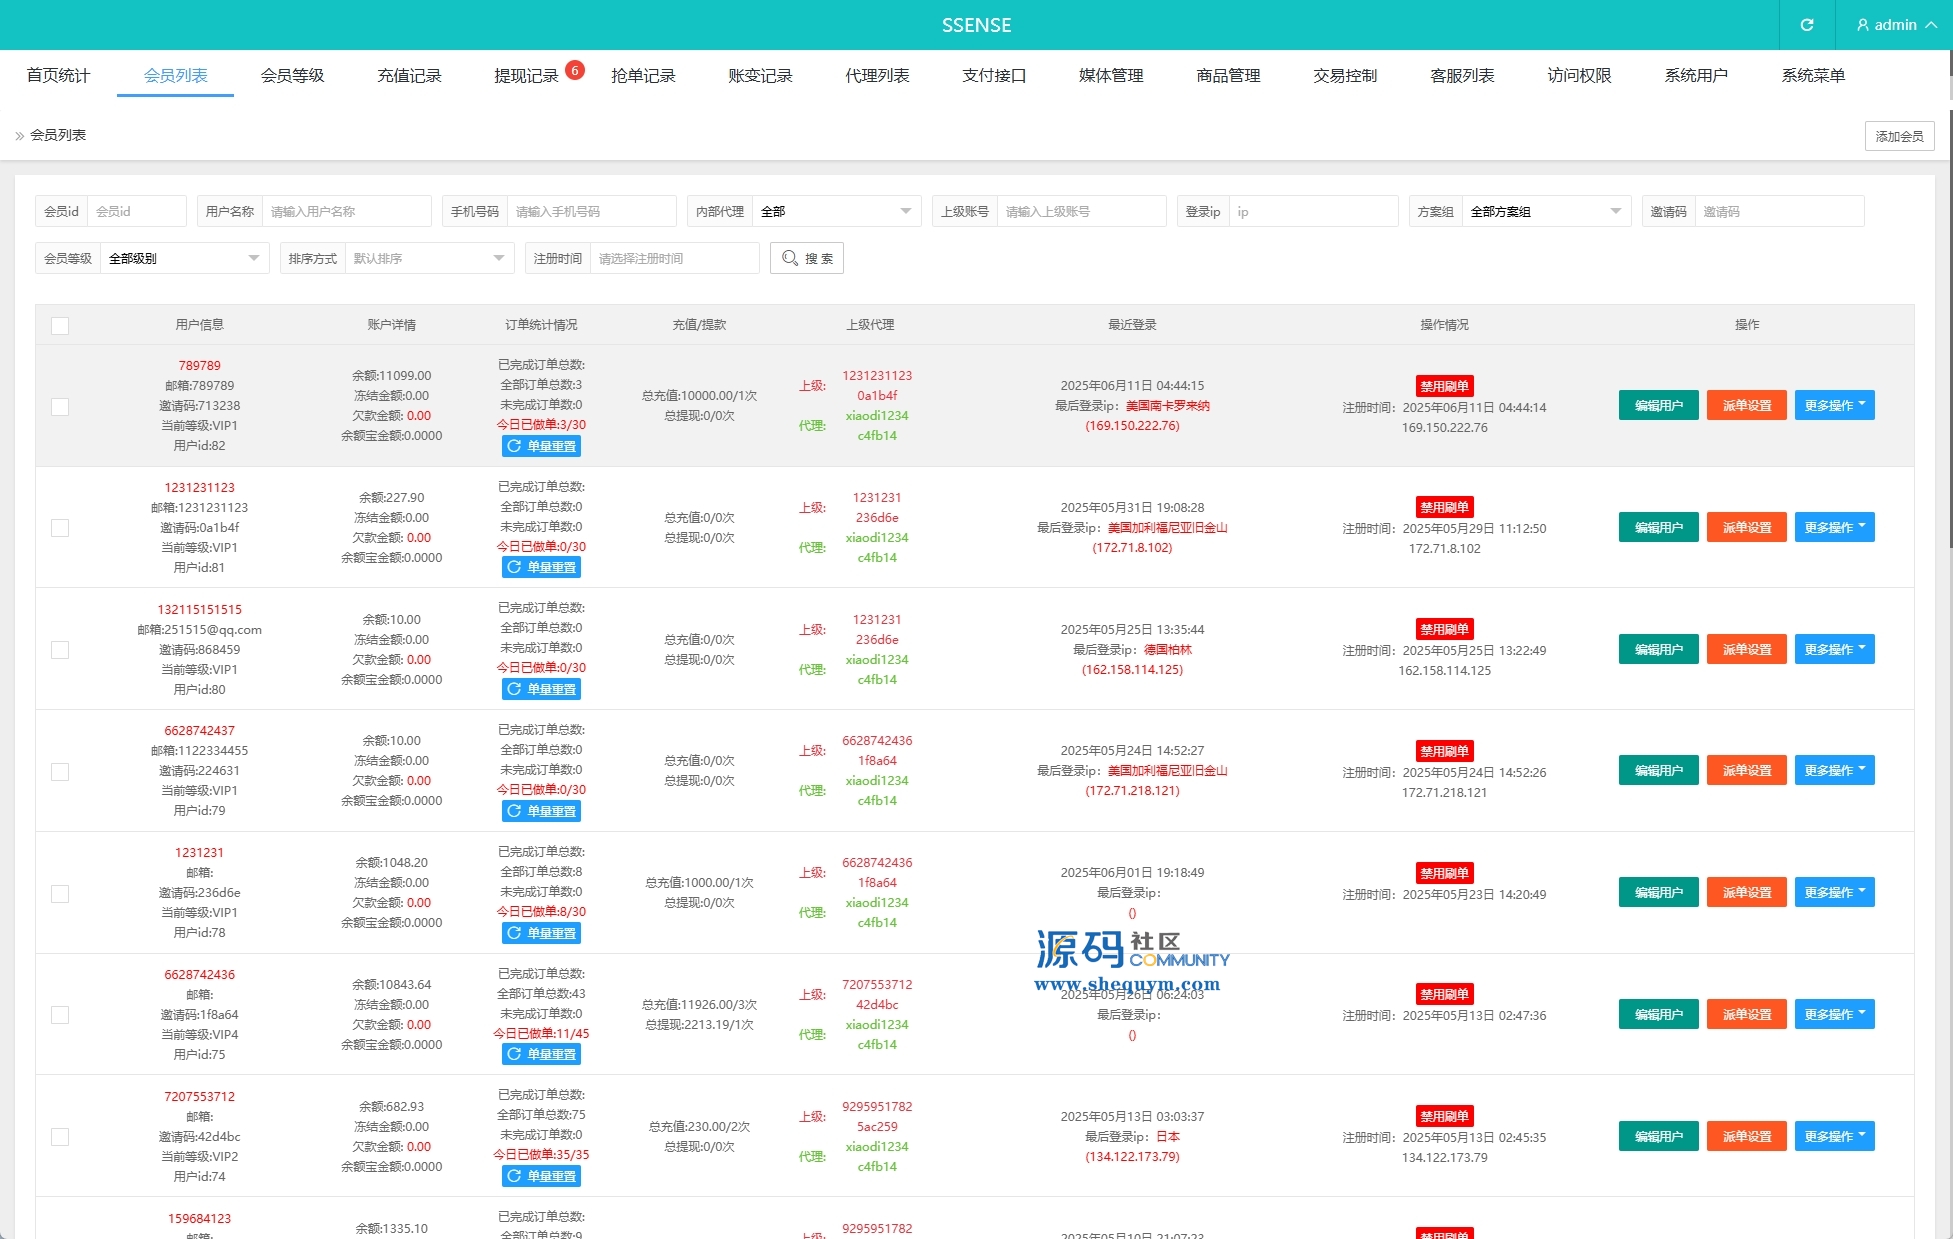
Task: Open 更多操作 menu for user 789789
Action: [1833, 405]
